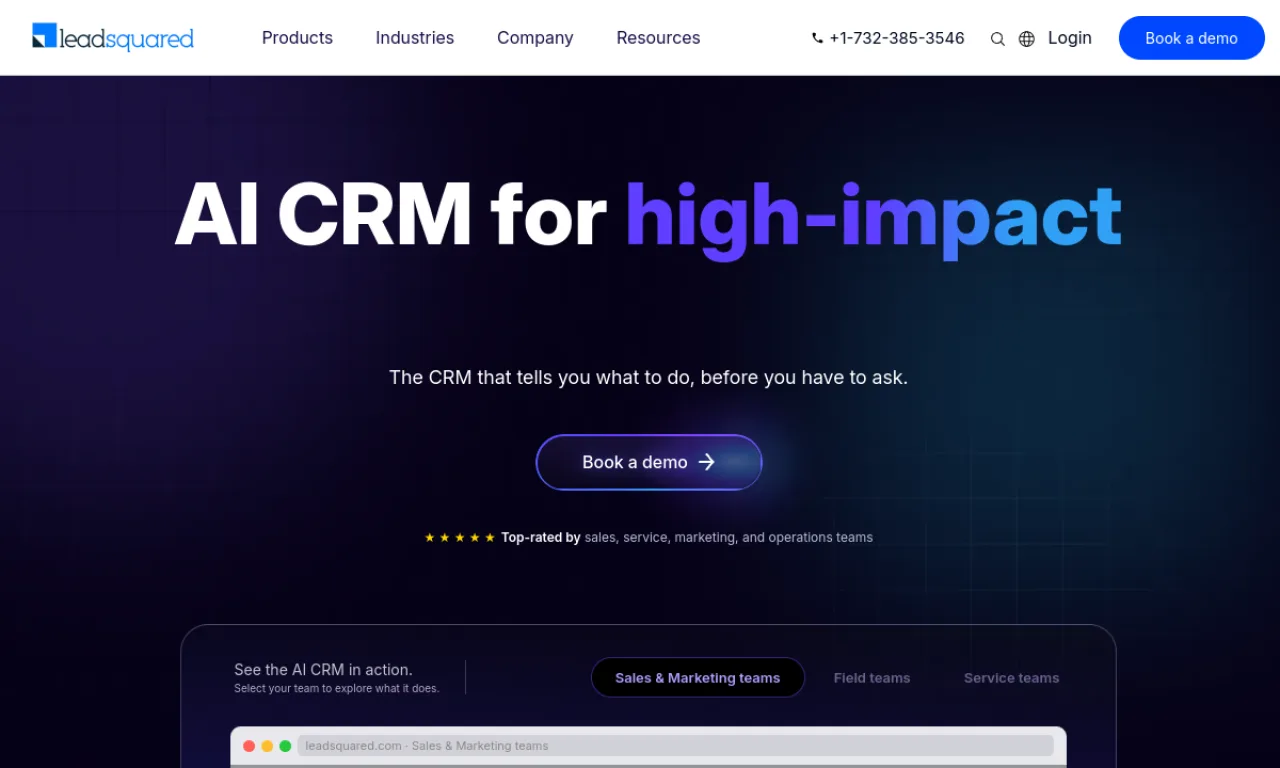Click the red dot in mock browser
1280x768 pixels.
click(249, 746)
